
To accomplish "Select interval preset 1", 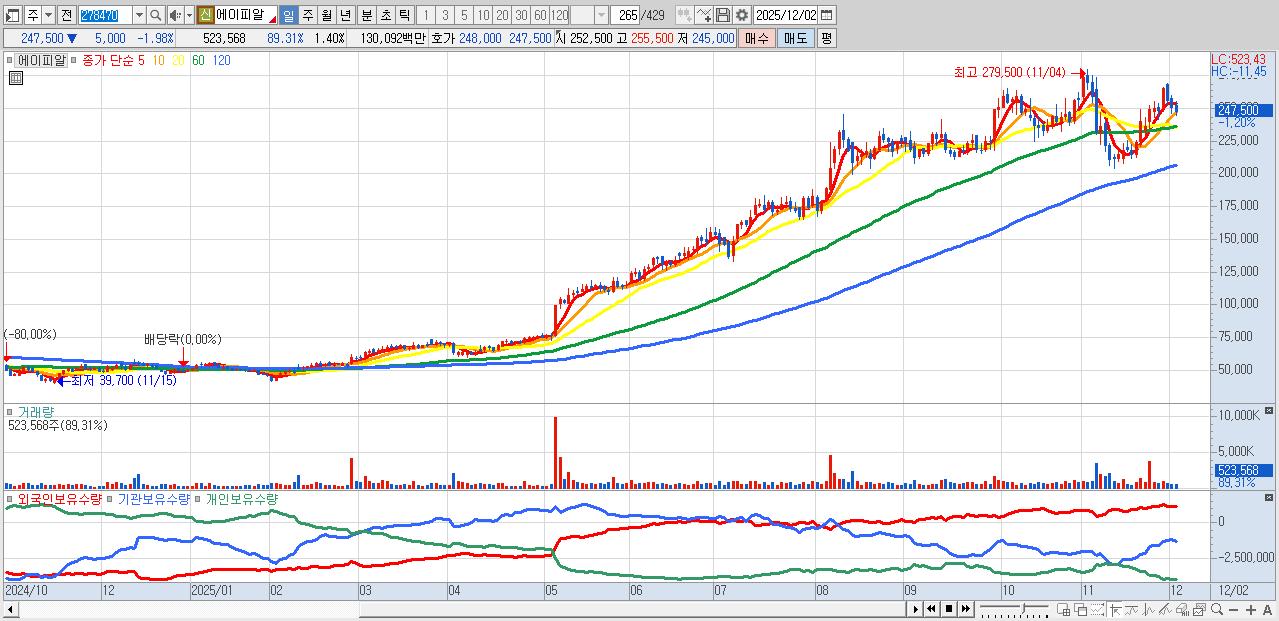I will pos(425,15).
